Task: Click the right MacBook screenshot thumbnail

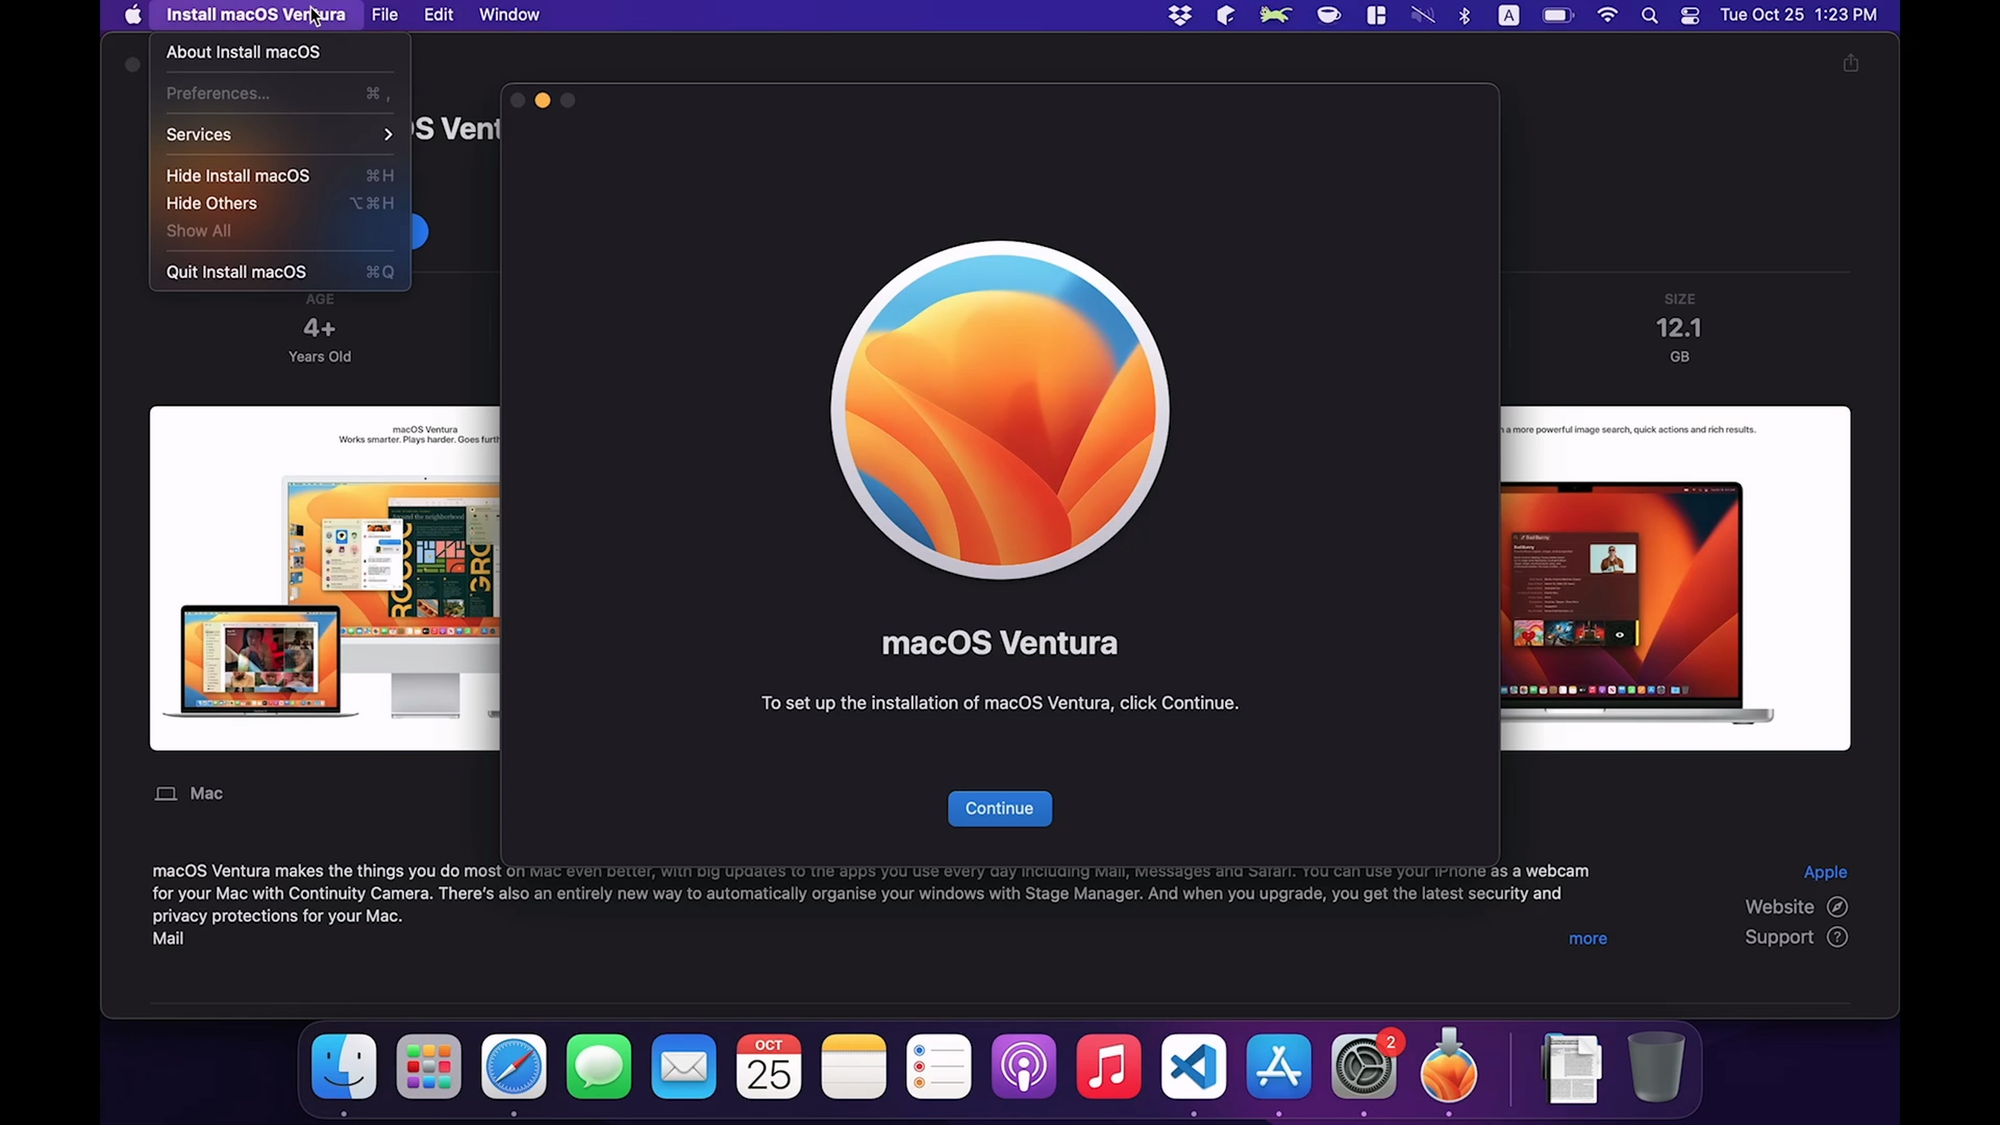Action: (1675, 578)
